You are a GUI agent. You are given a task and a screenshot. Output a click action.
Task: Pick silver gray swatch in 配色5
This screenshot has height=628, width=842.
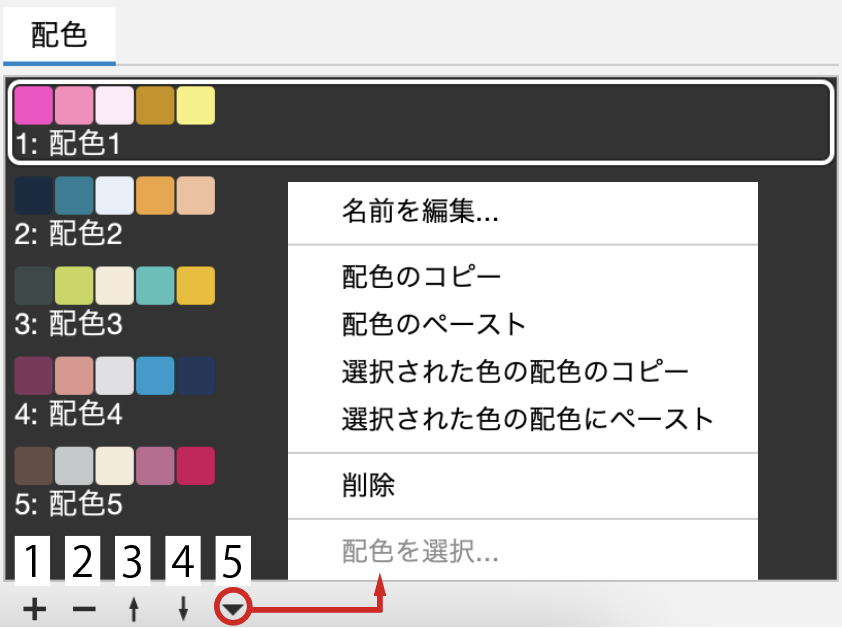[74, 466]
